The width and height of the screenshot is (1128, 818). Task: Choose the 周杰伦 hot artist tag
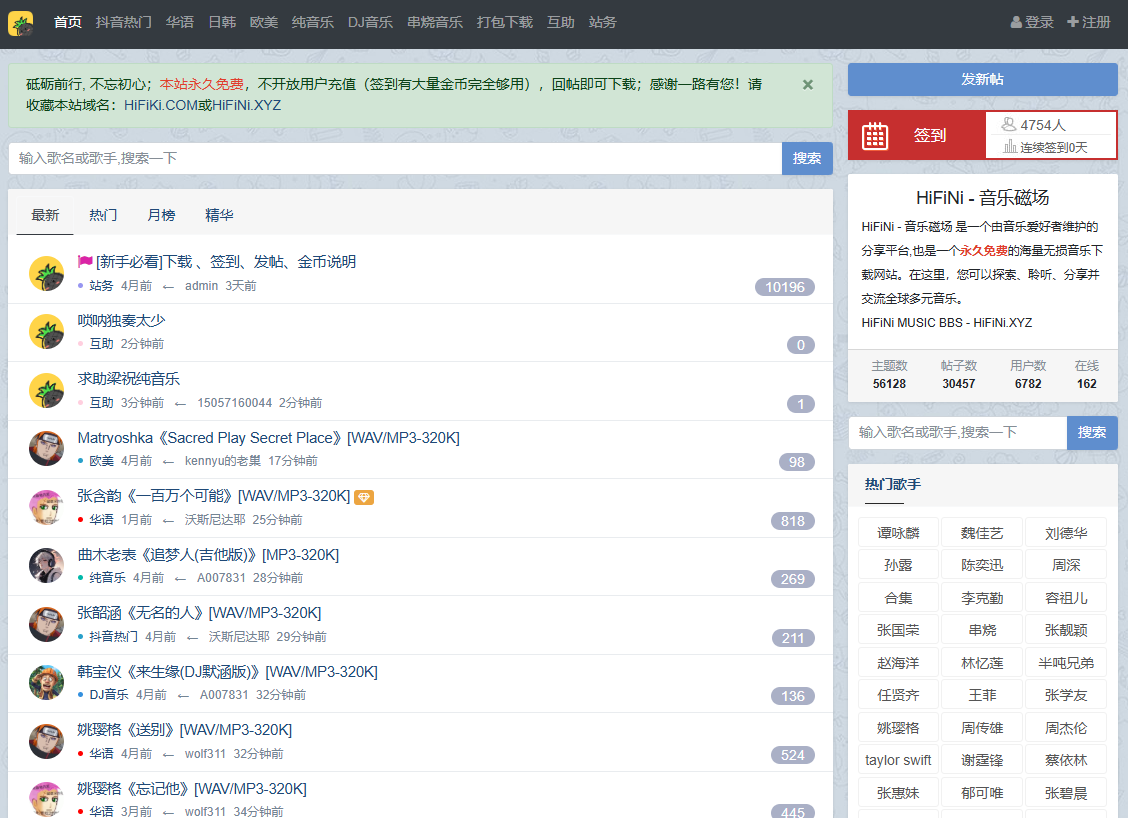(1065, 728)
